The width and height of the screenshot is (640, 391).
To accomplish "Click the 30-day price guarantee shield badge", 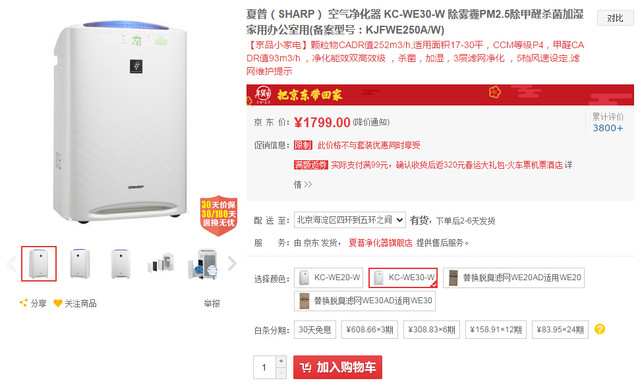I will pyautogui.click(x=218, y=215).
